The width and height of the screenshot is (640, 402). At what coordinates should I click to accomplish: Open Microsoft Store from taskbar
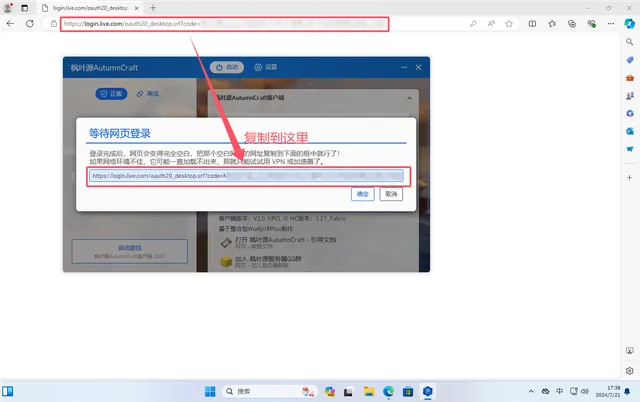(408, 391)
